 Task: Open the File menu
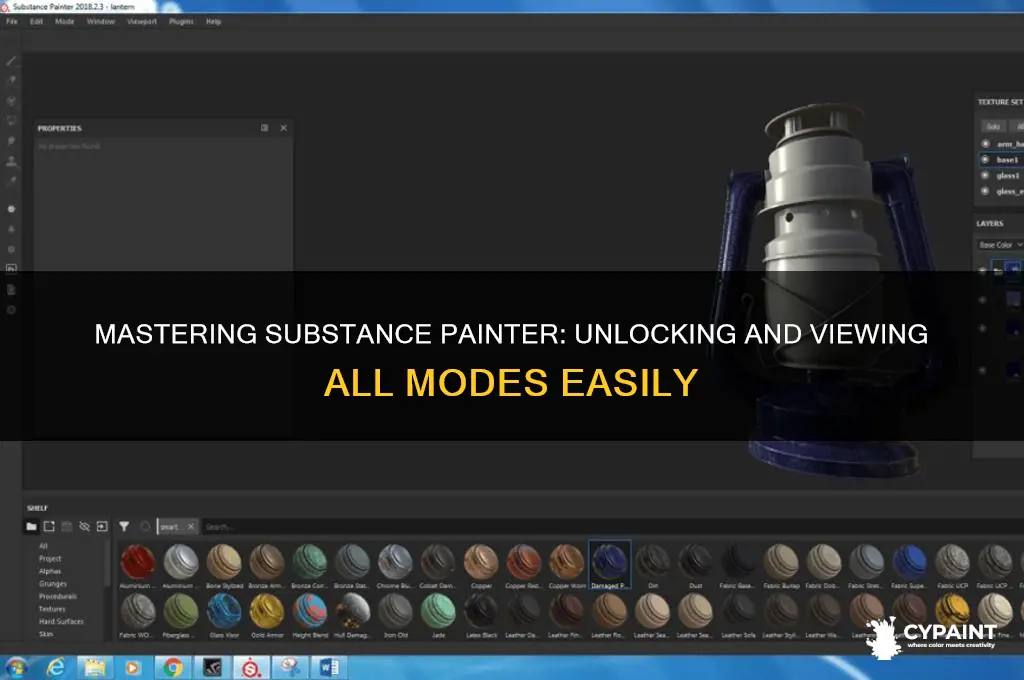(12, 22)
